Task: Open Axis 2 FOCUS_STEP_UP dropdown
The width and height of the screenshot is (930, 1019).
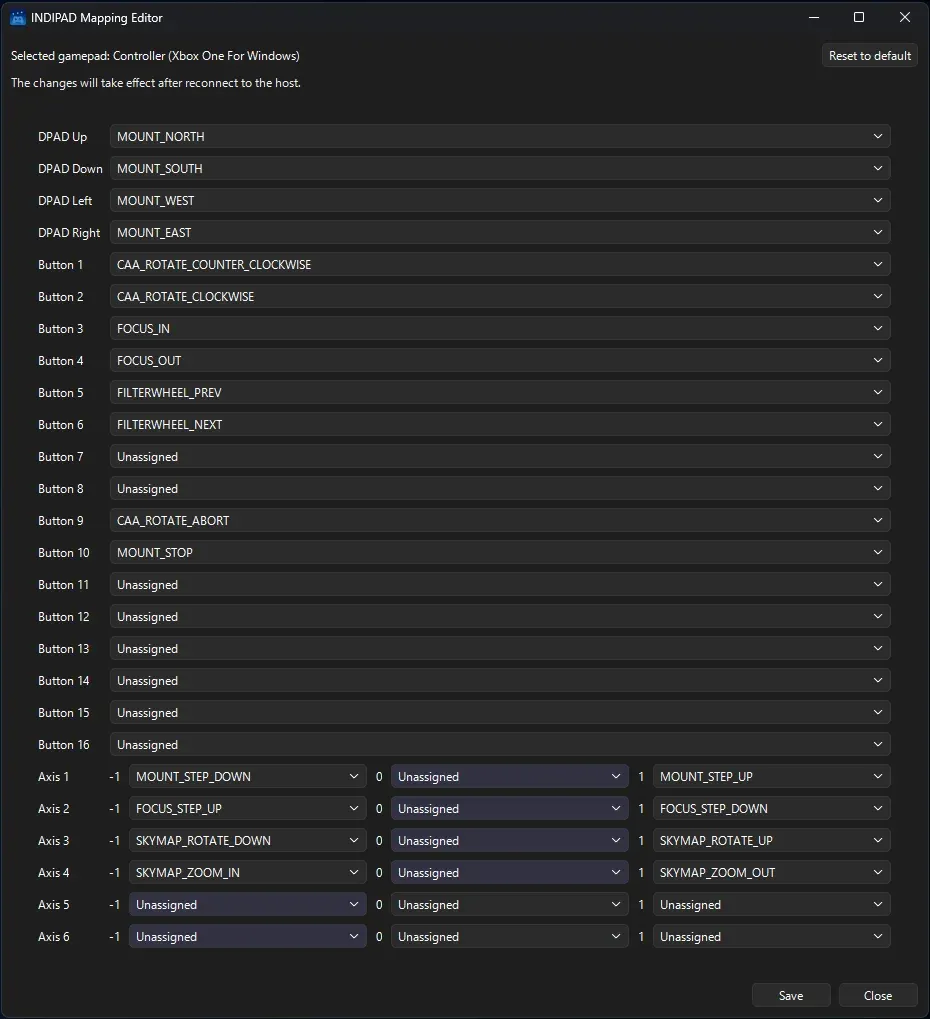Action: click(248, 808)
